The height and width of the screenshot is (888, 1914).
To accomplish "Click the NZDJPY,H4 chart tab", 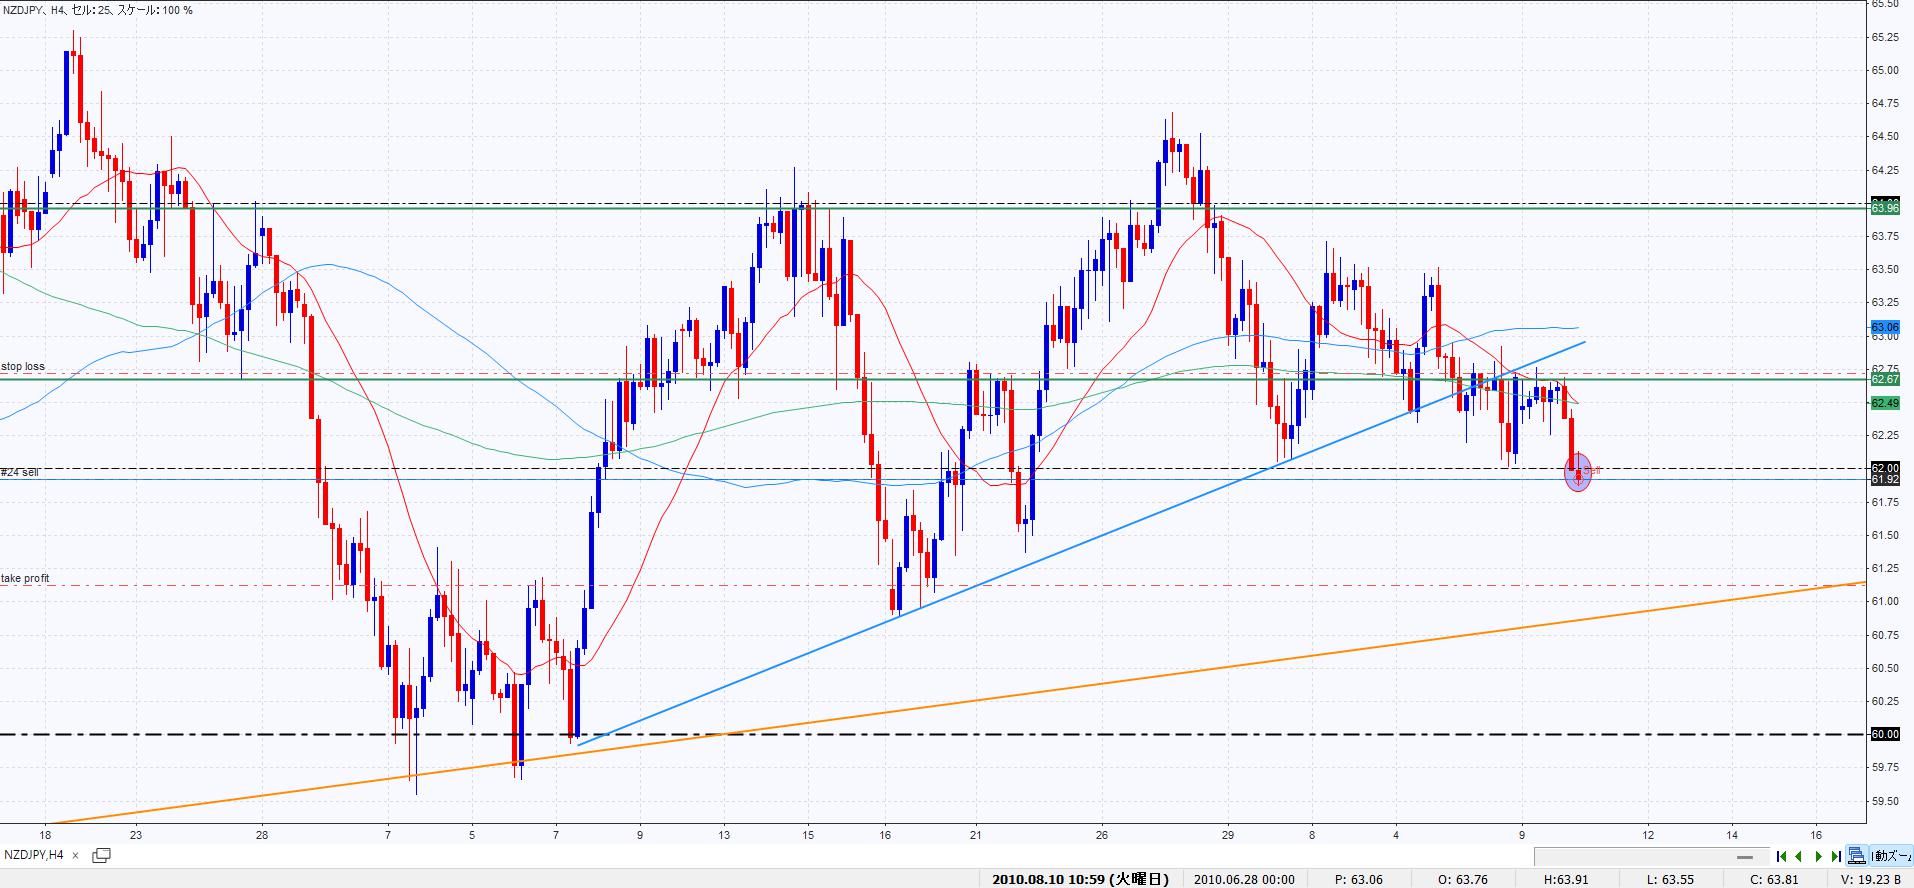I will (x=34, y=855).
